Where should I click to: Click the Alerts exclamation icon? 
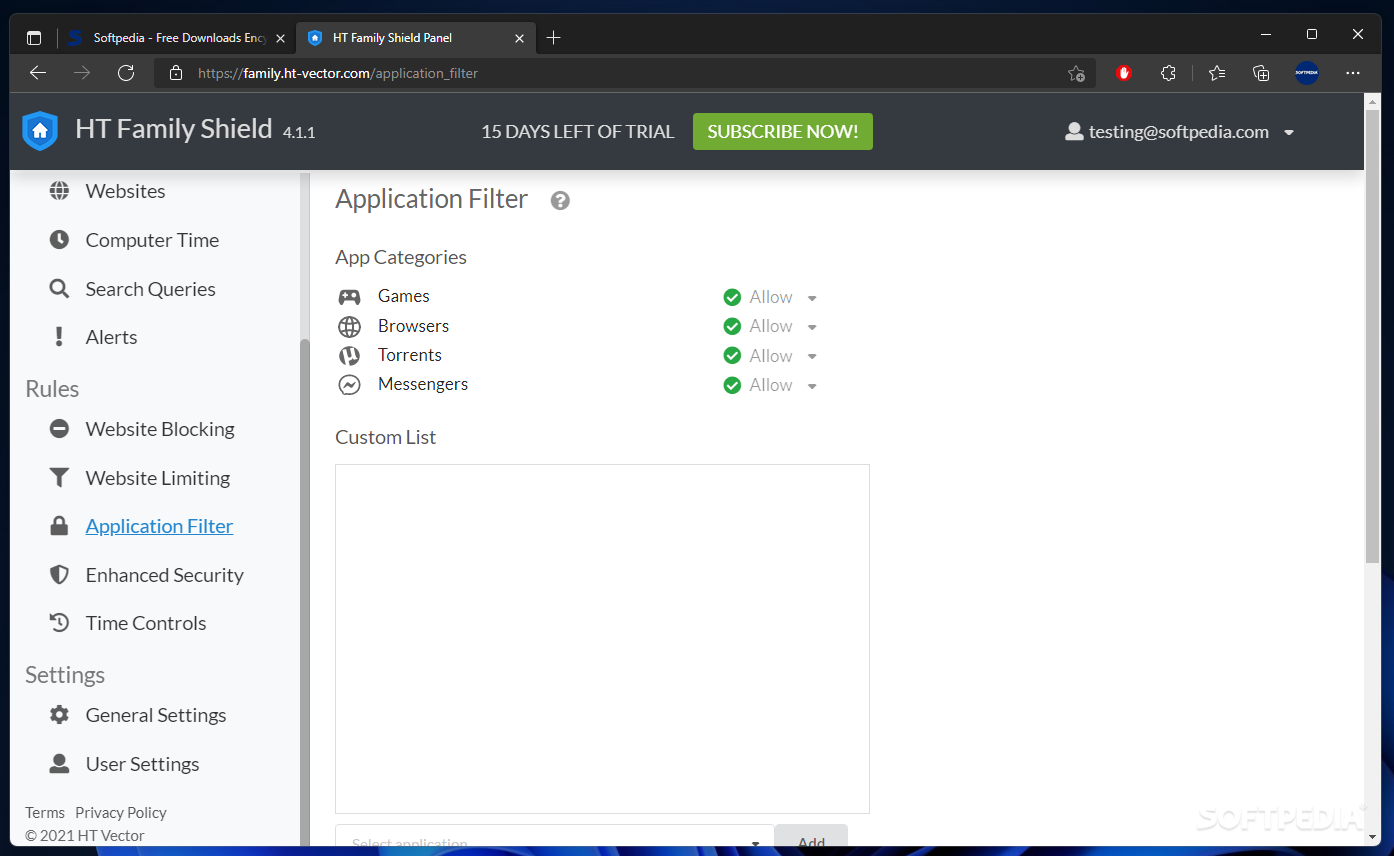[x=60, y=337]
